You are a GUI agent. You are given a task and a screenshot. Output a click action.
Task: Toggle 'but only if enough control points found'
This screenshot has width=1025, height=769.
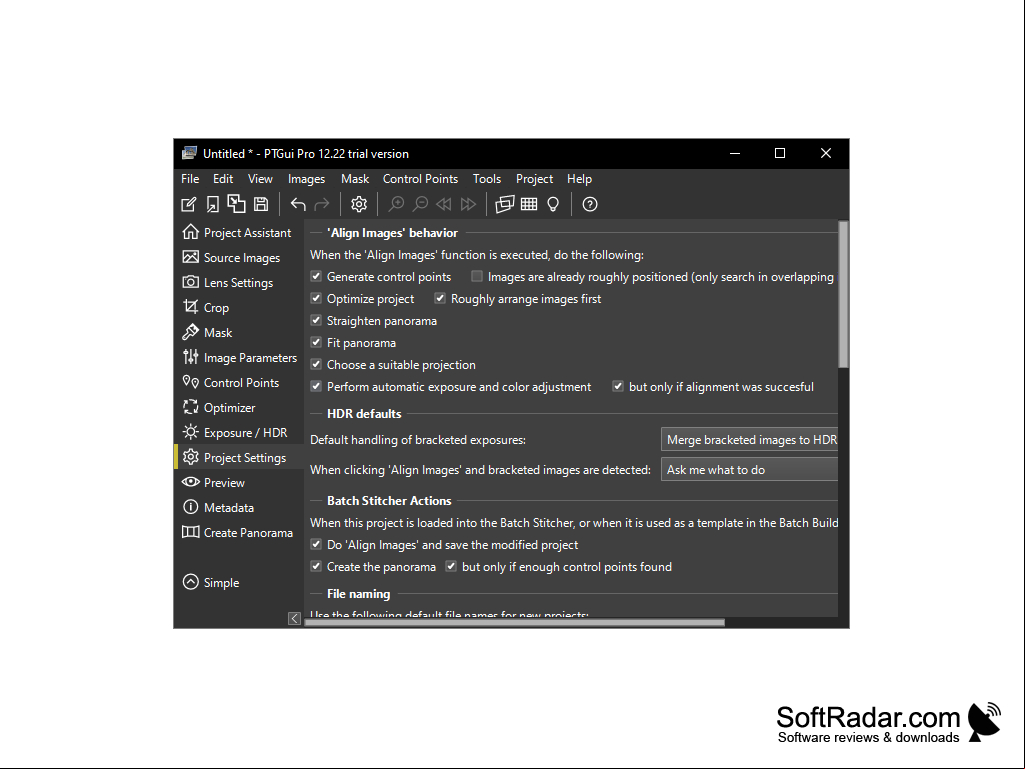click(451, 567)
